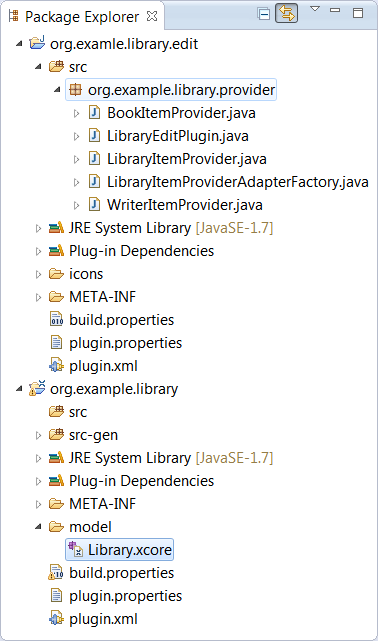Screen dimensions: 378x641
Task: Click build.properties icon in org.examle.library.edit
Action: 56,319
